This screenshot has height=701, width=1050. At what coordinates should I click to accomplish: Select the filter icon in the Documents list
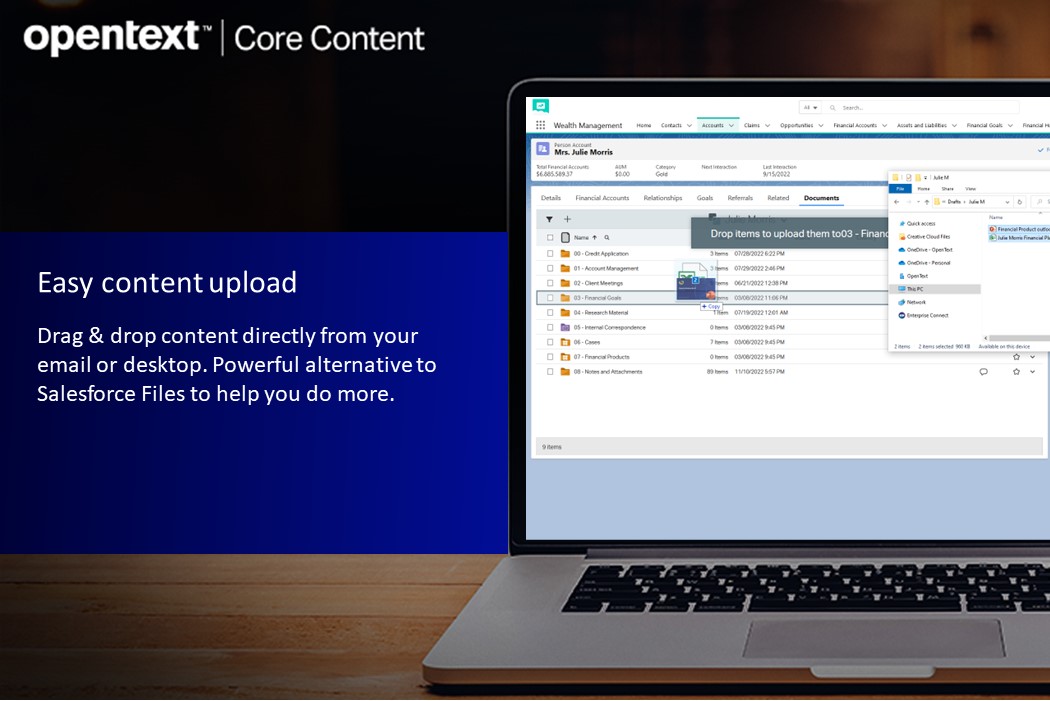click(x=550, y=218)
